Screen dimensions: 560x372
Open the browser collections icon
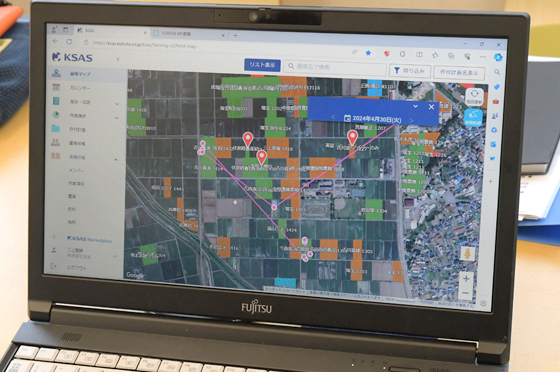point(451,56)
